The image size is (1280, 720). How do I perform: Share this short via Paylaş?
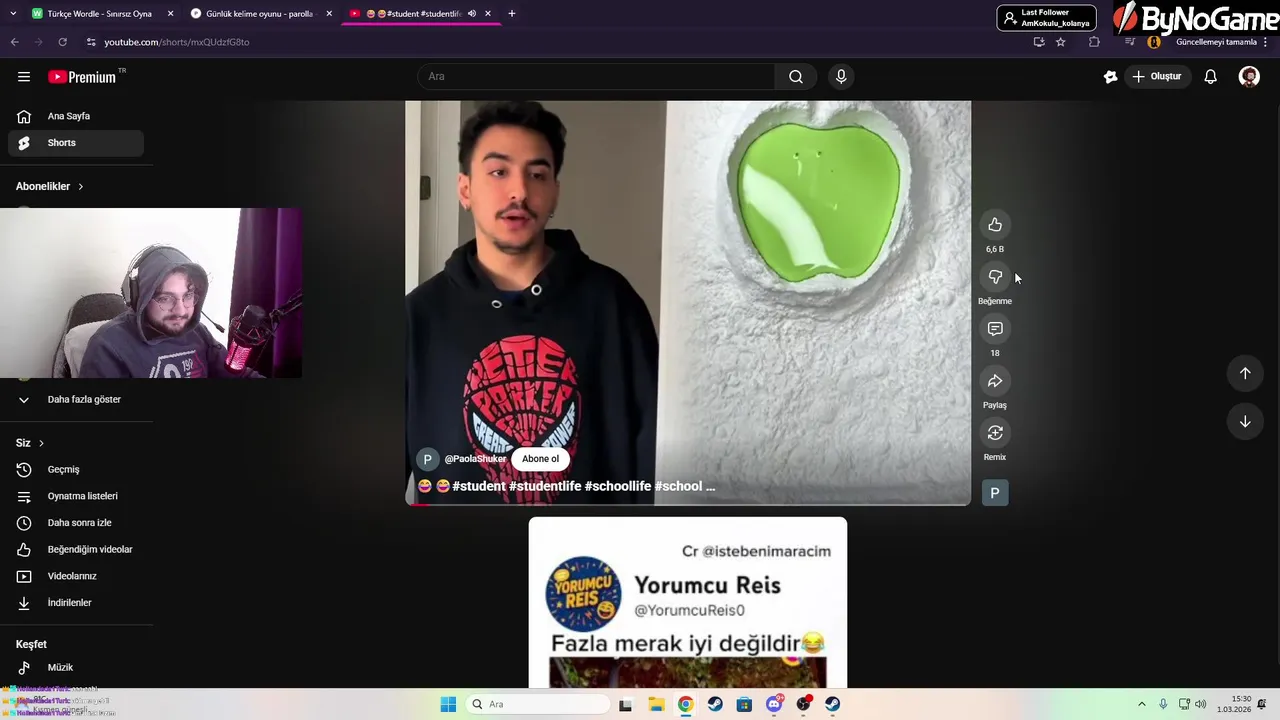(x=995, y=381)
